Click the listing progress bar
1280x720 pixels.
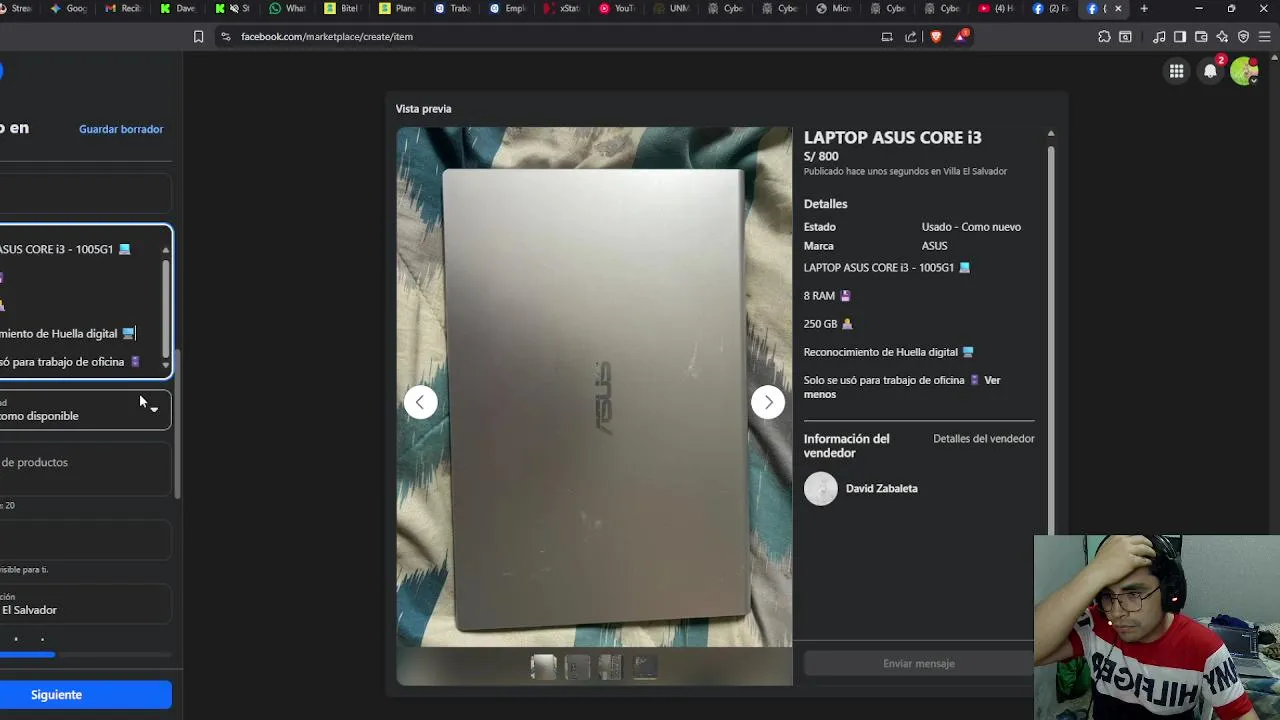click(86, 655)
